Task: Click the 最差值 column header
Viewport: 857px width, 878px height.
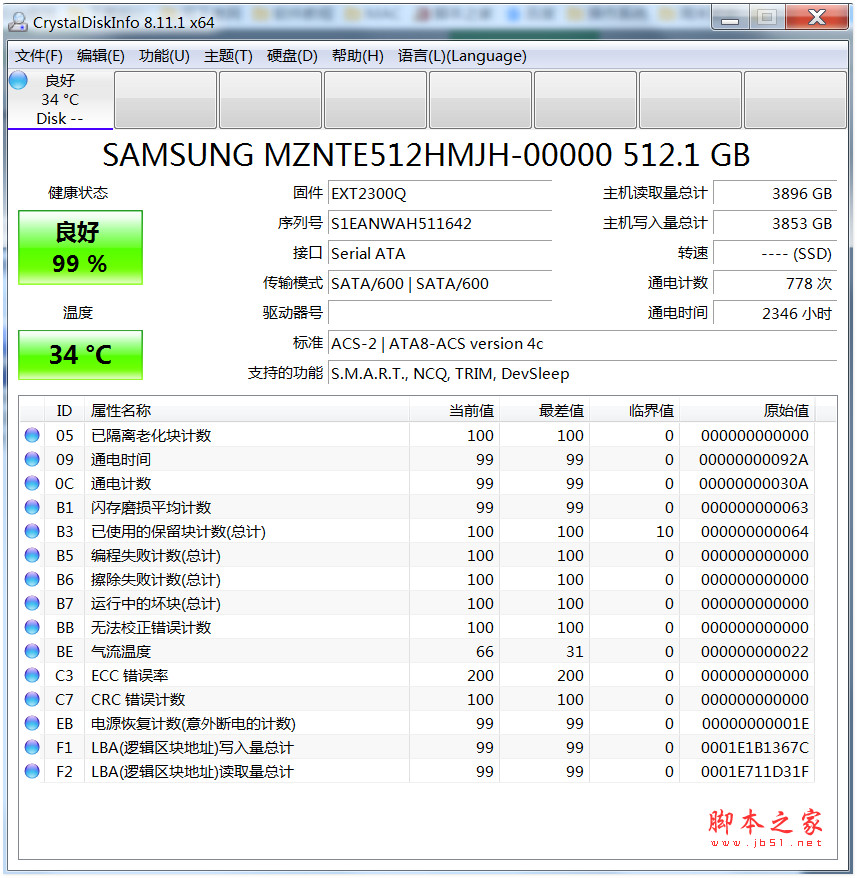Action: (544, 411)
